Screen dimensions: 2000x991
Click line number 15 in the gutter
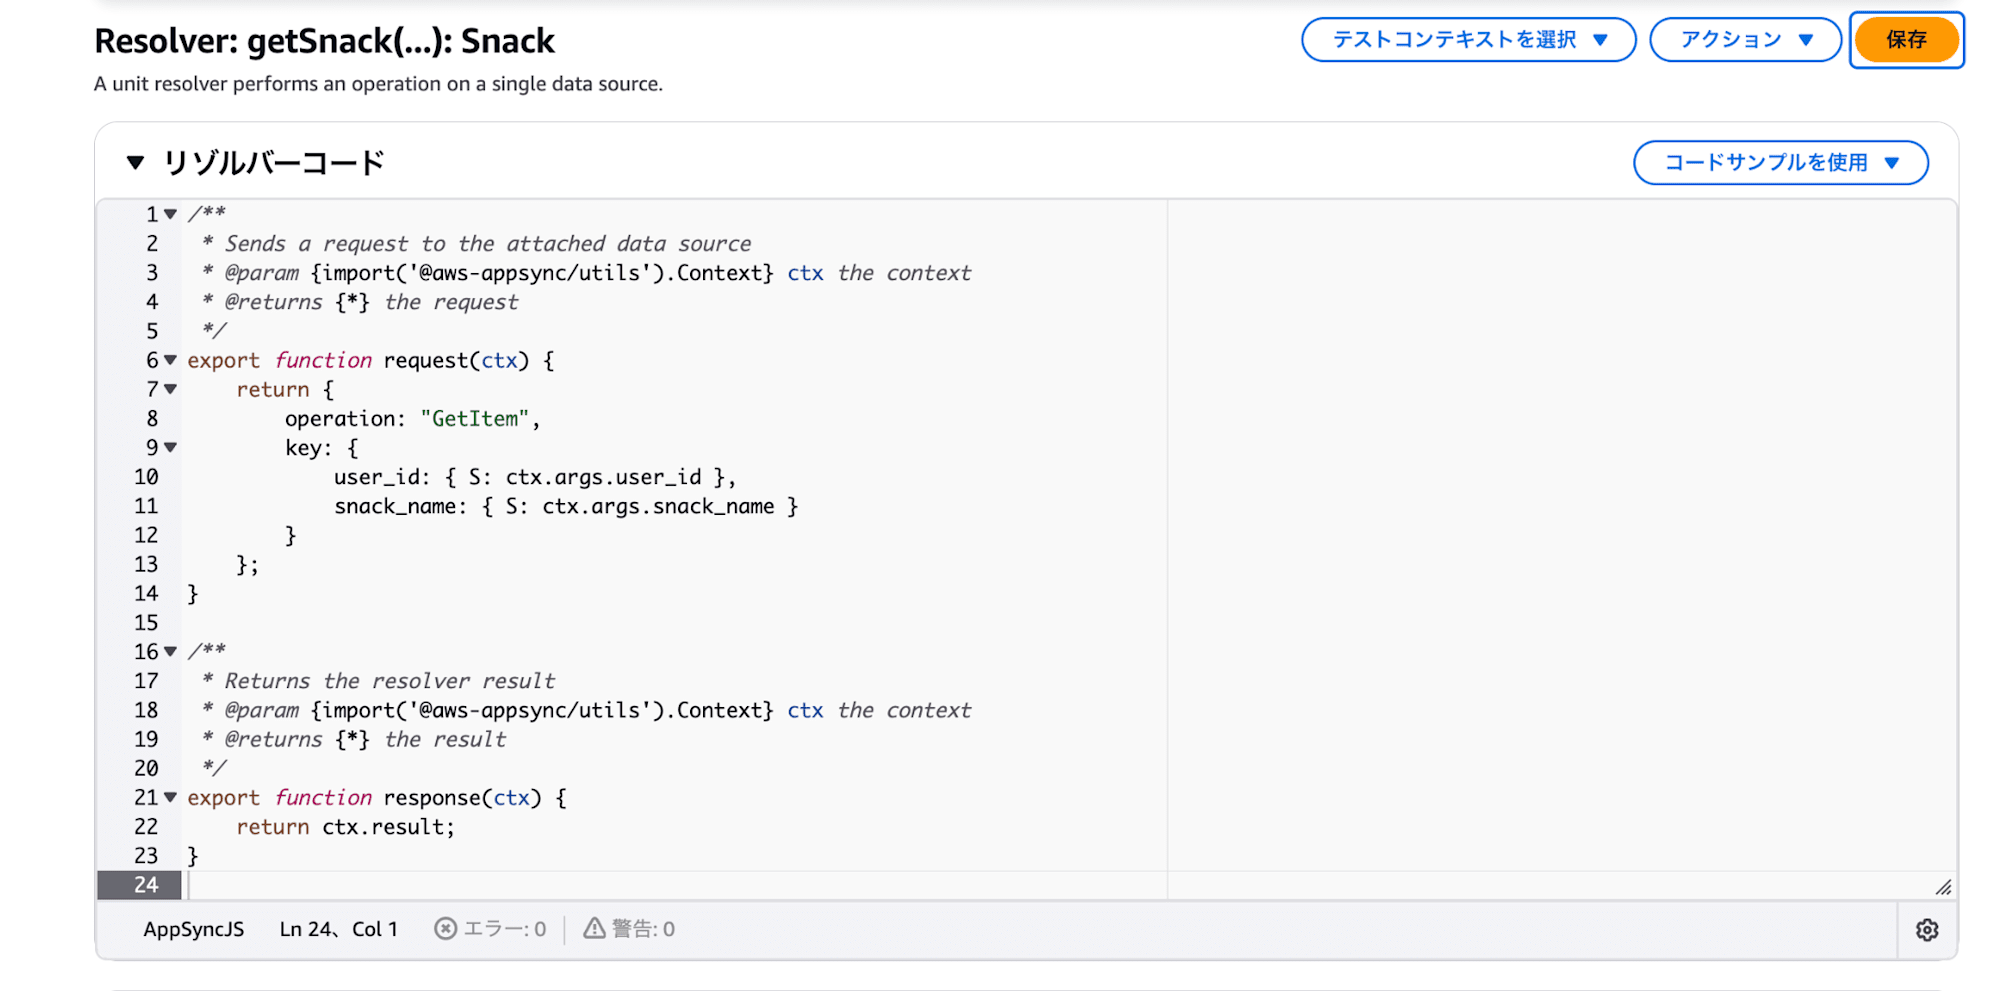click(146, 623)
